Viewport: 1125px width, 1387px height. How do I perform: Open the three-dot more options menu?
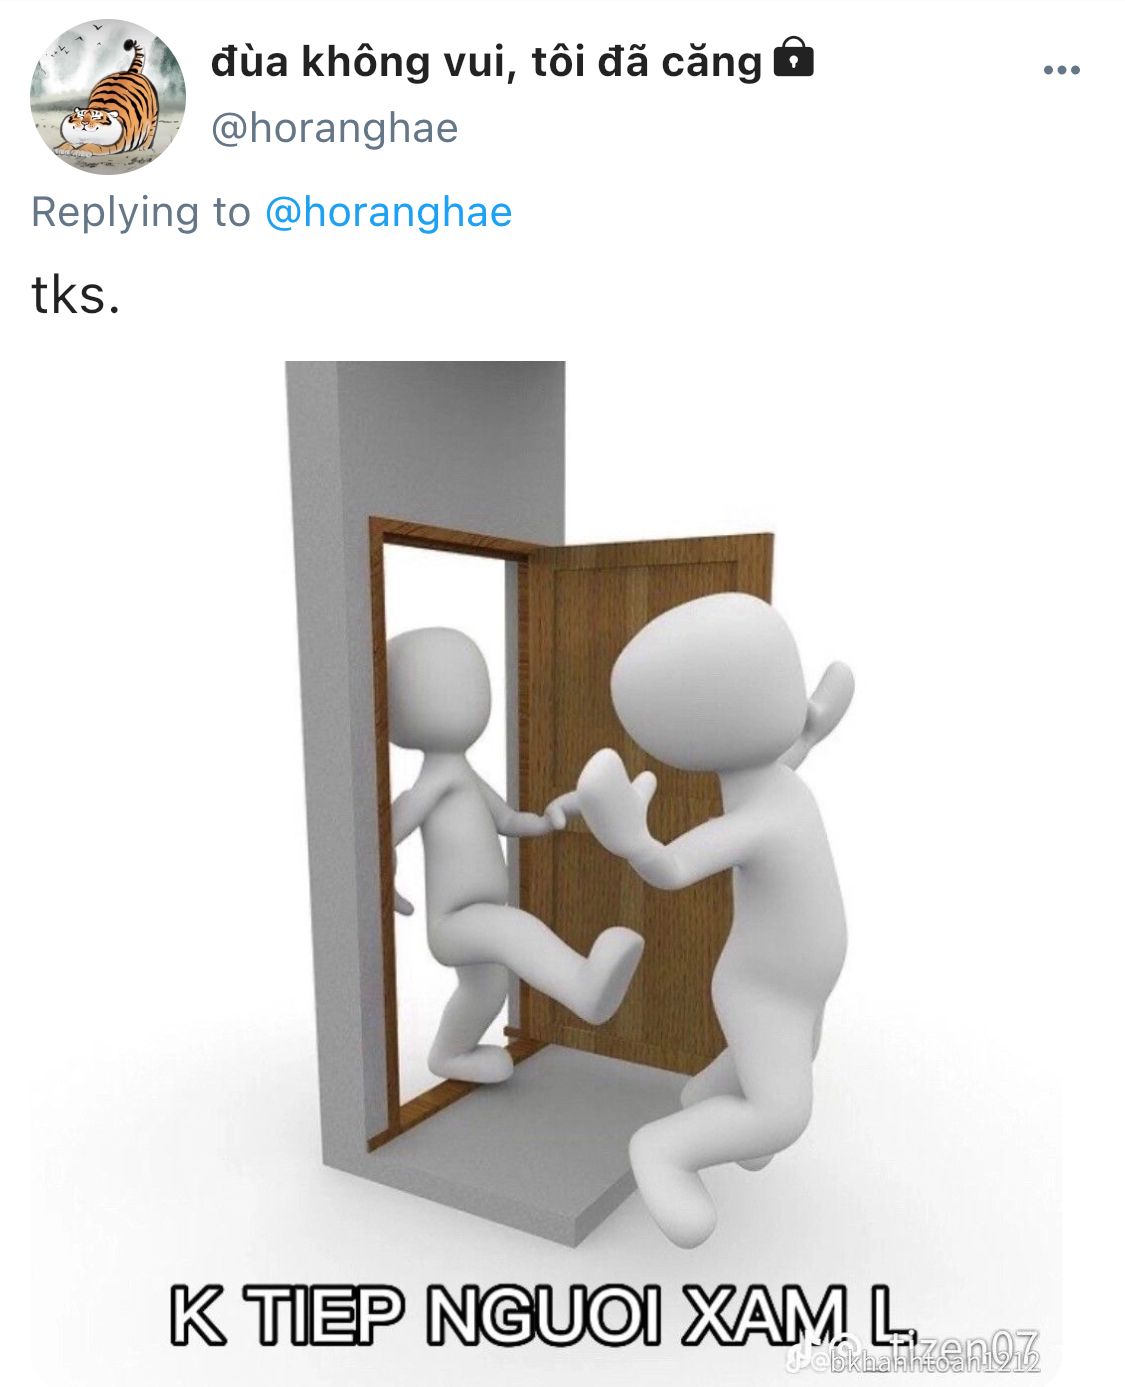pos(1061,71)
